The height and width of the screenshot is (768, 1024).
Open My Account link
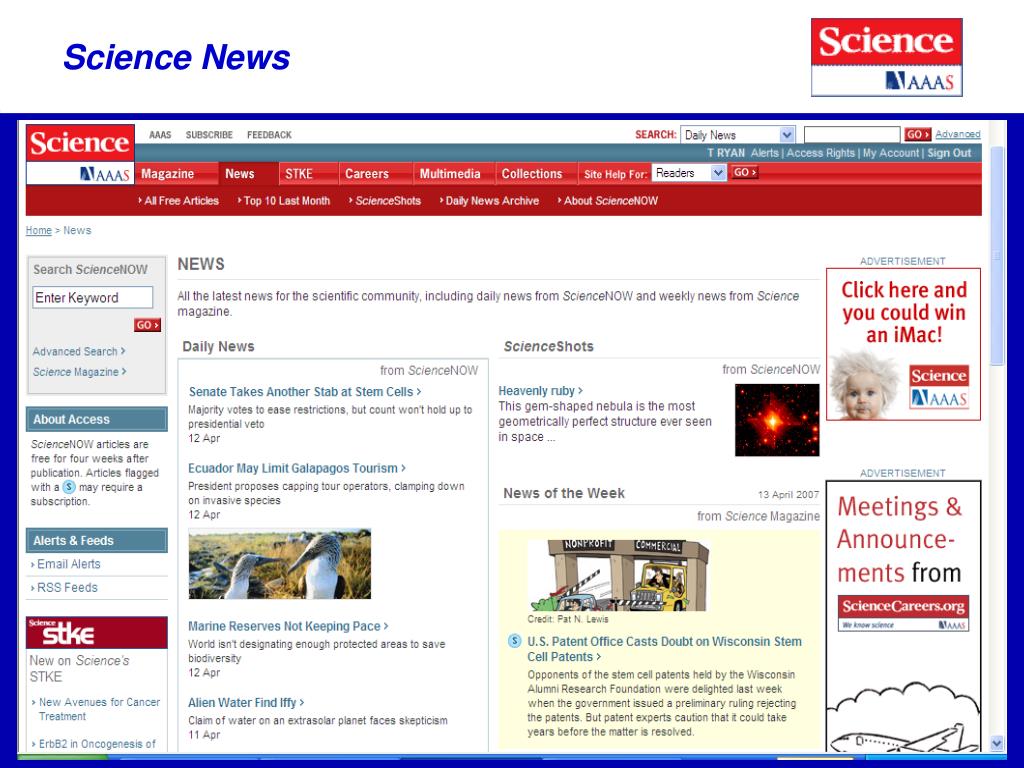[891, 153]
